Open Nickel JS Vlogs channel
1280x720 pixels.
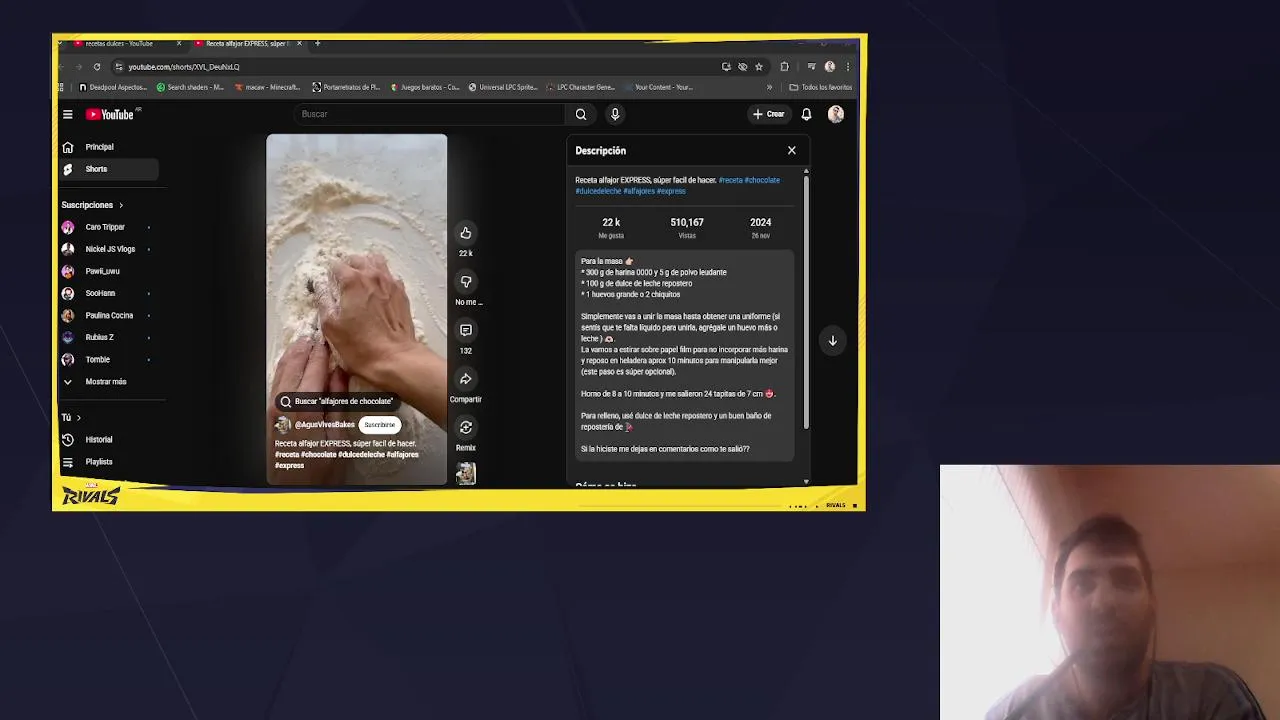point(107,249)
